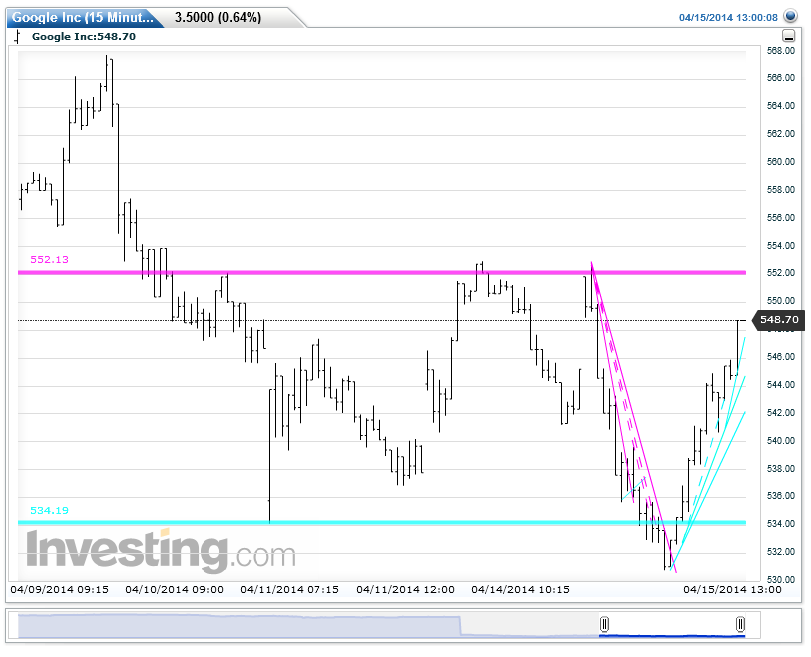
Task: Click the 04/11/2014 12:00 axis label
Action: (406, 590)
